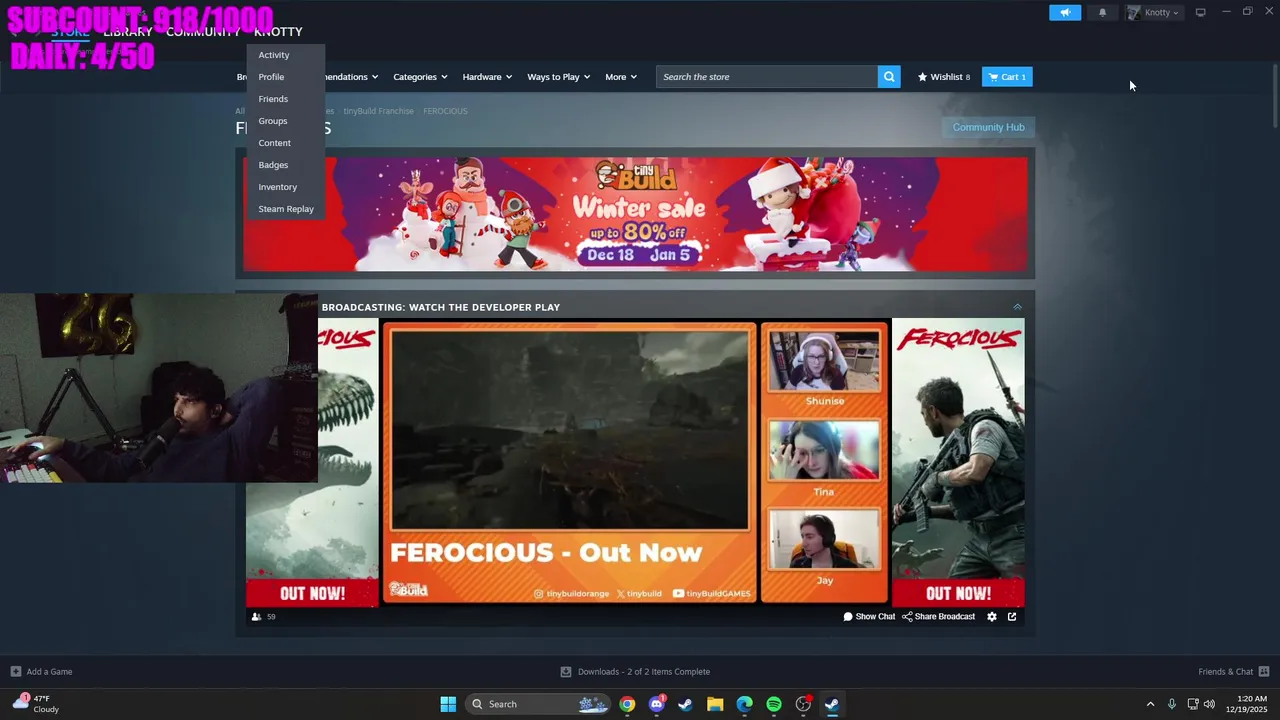Select Inventory from the dropdown menu
This screenshot has width=1280, height=720.
coord(278,187)
